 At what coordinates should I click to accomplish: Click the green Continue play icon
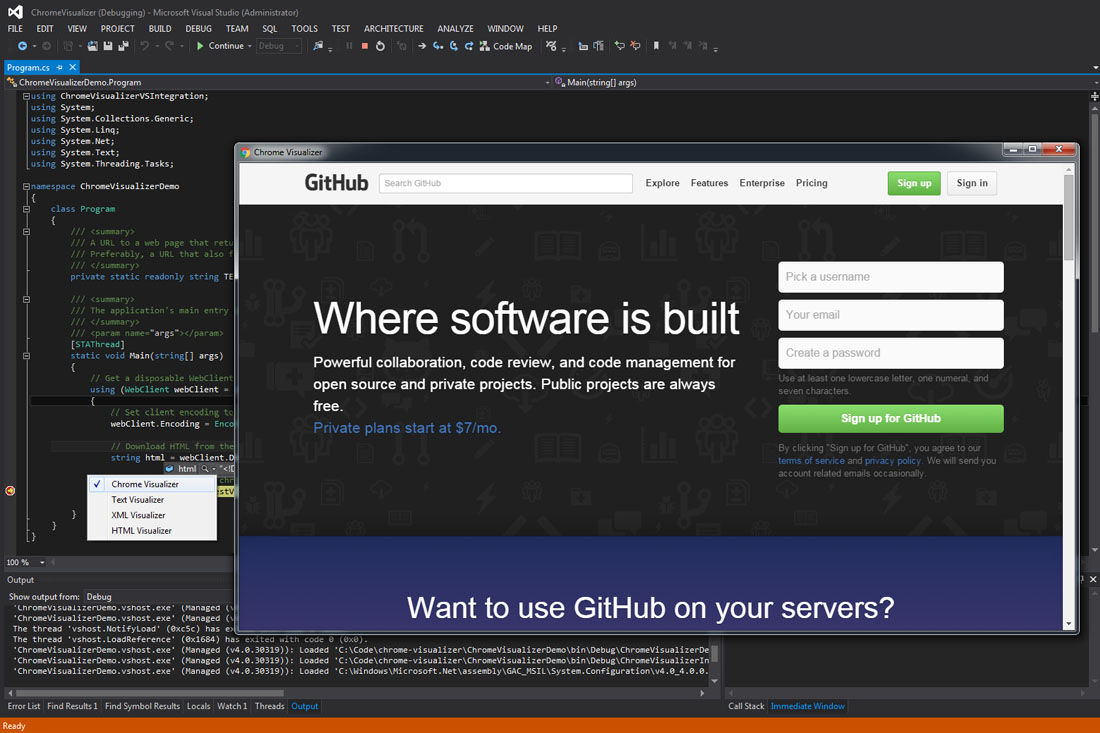(200, 46)
